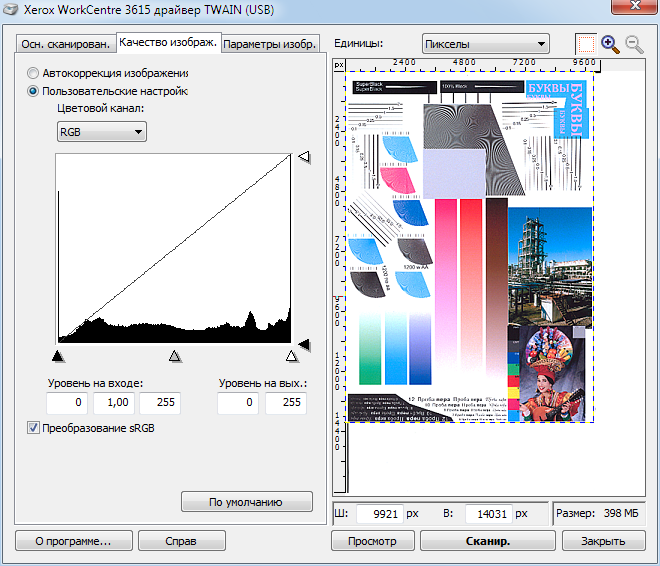660x566 pixels.
Task: Open the Единицы Пикселы dropdown
Action: click(486, 44)
